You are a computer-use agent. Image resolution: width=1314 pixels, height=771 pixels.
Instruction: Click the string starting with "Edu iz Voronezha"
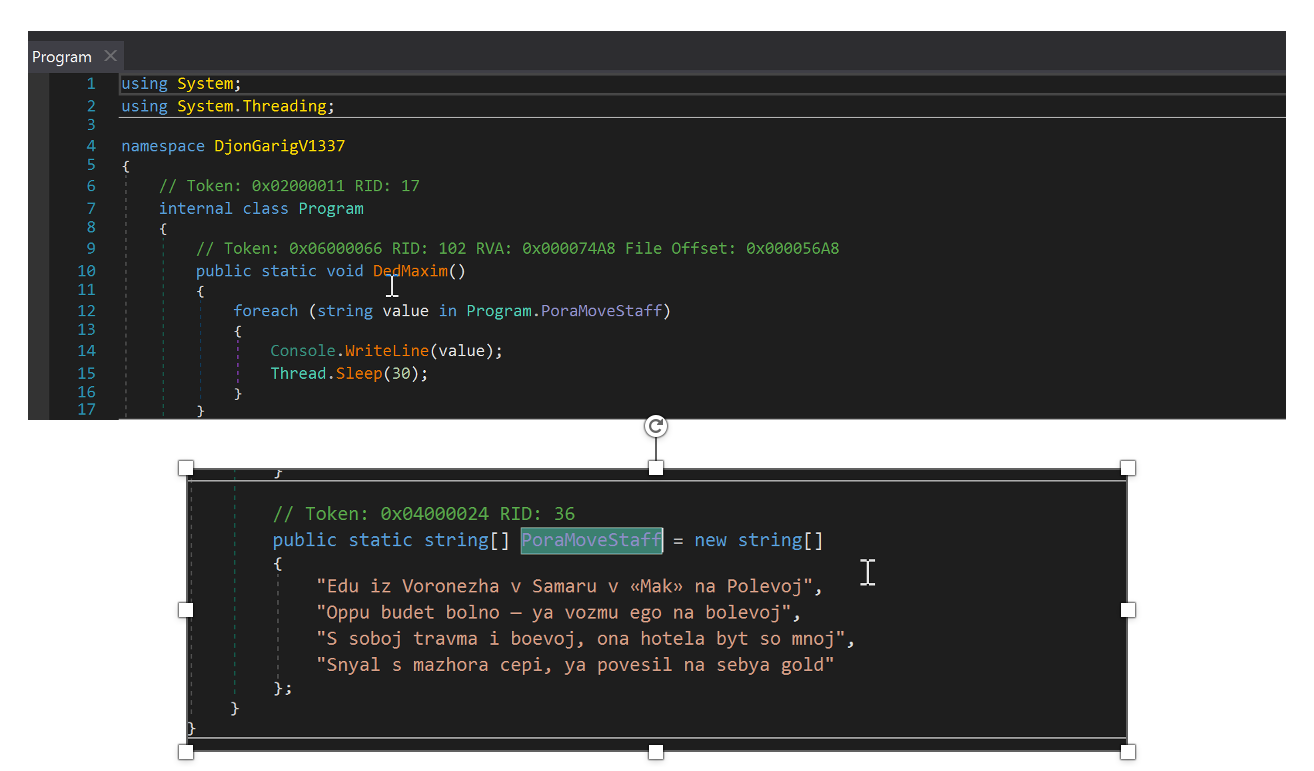coord(569,586)
